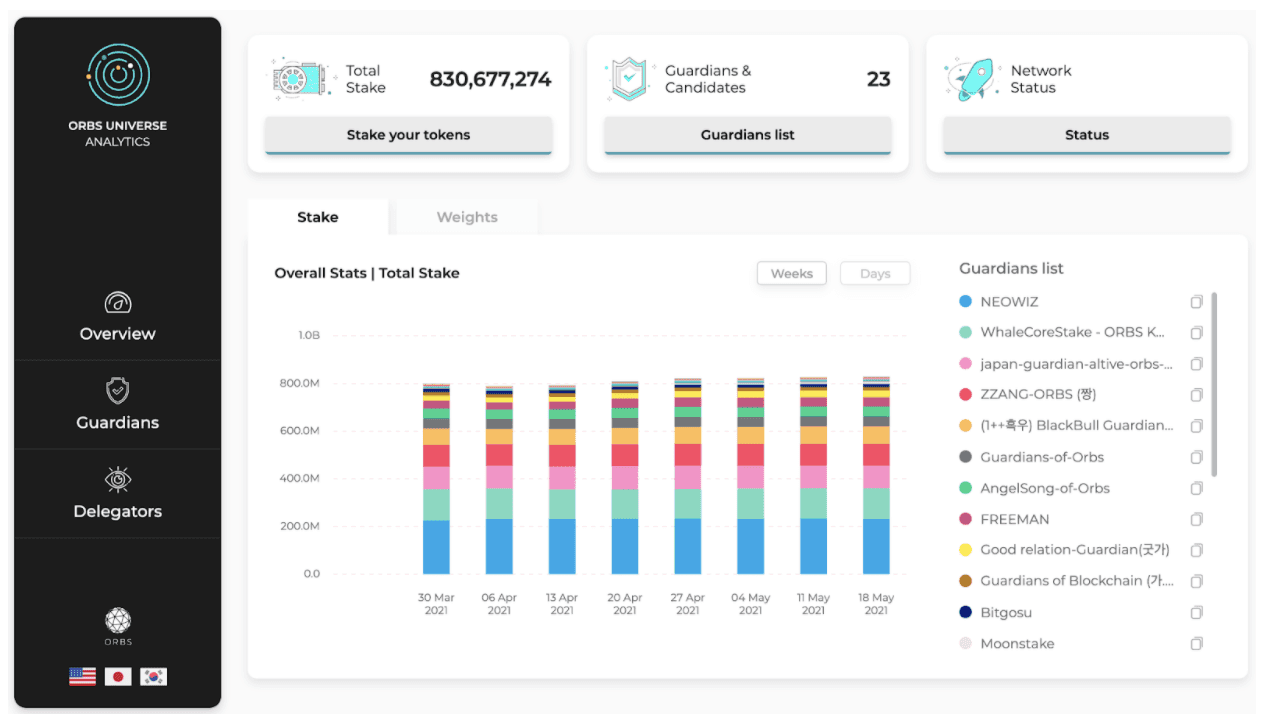1264x722 pixels.
Task: Select Moonstake in Guardians list
Action: point(1017,644)
